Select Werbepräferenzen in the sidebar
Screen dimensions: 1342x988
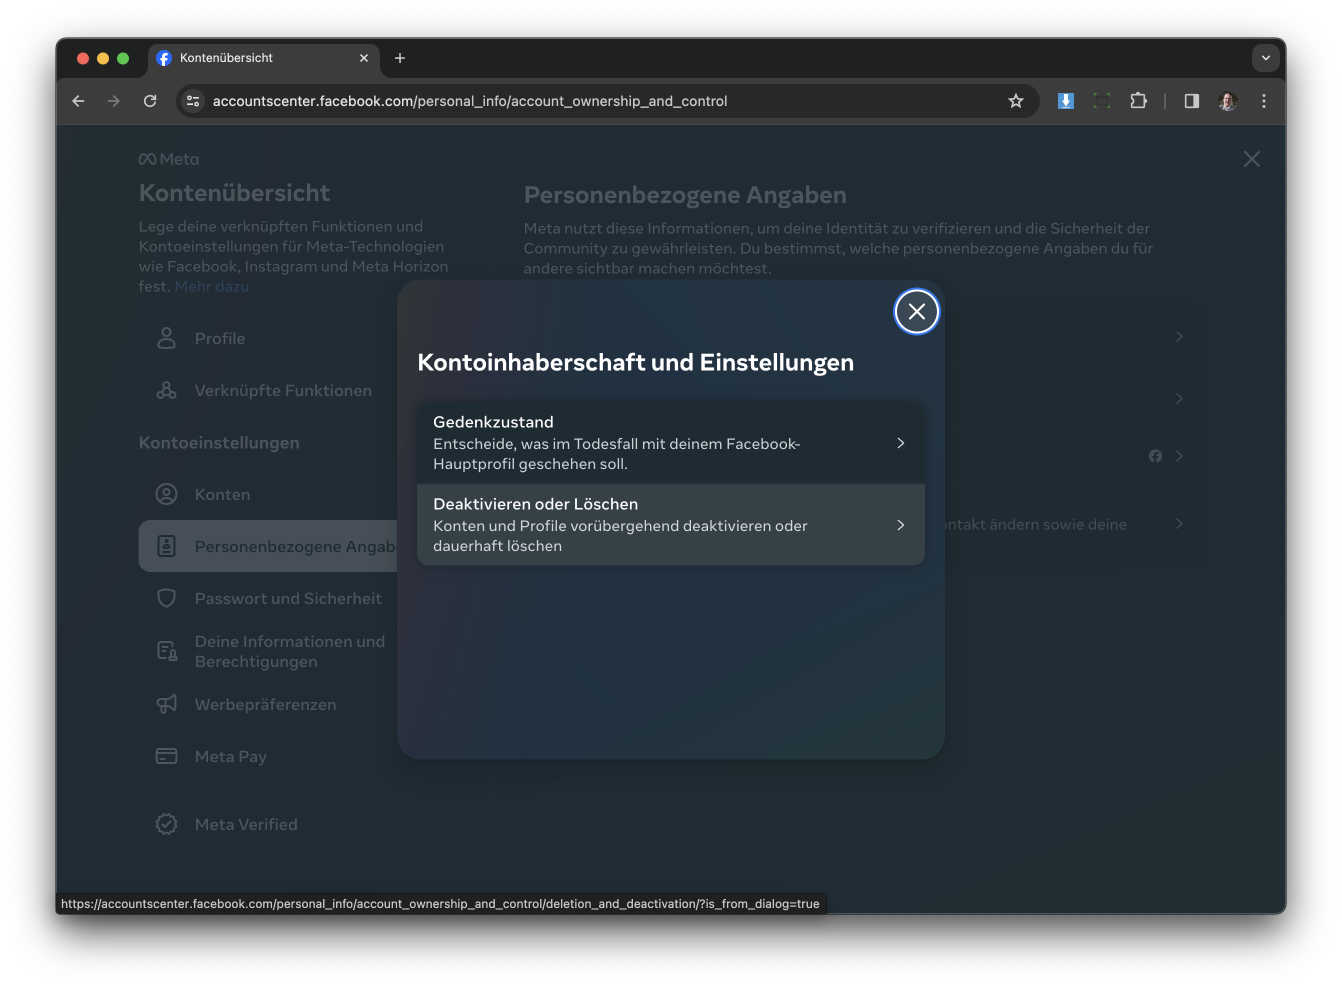pyautogui.click(x=265, y=704)
